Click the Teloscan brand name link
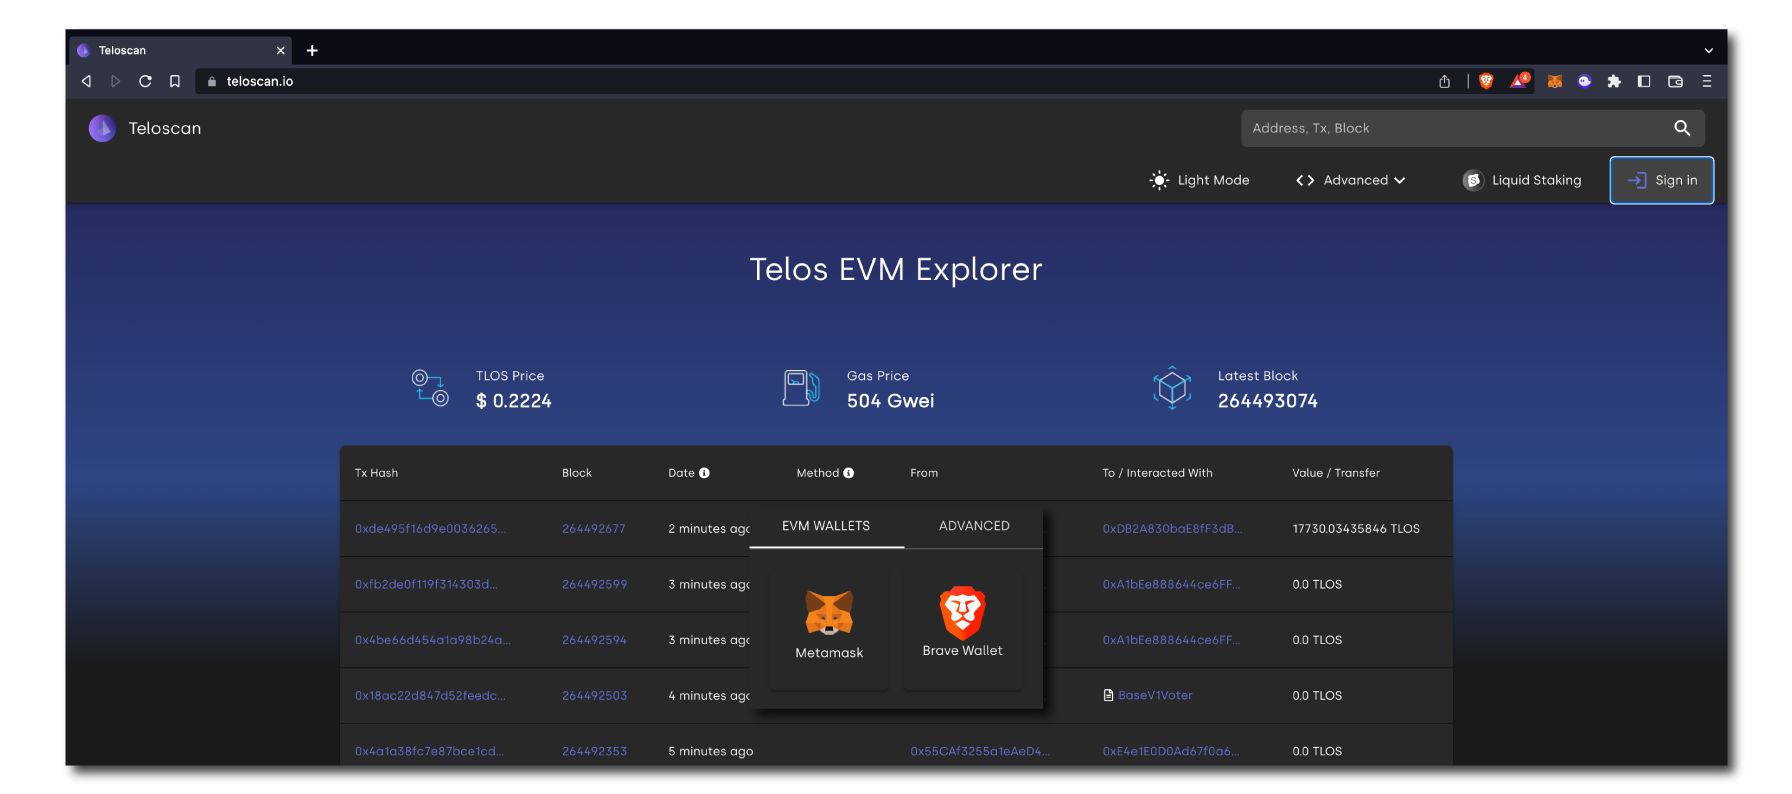The width and height of the screenshot is (1792, 794). click(x=165, y=128)
